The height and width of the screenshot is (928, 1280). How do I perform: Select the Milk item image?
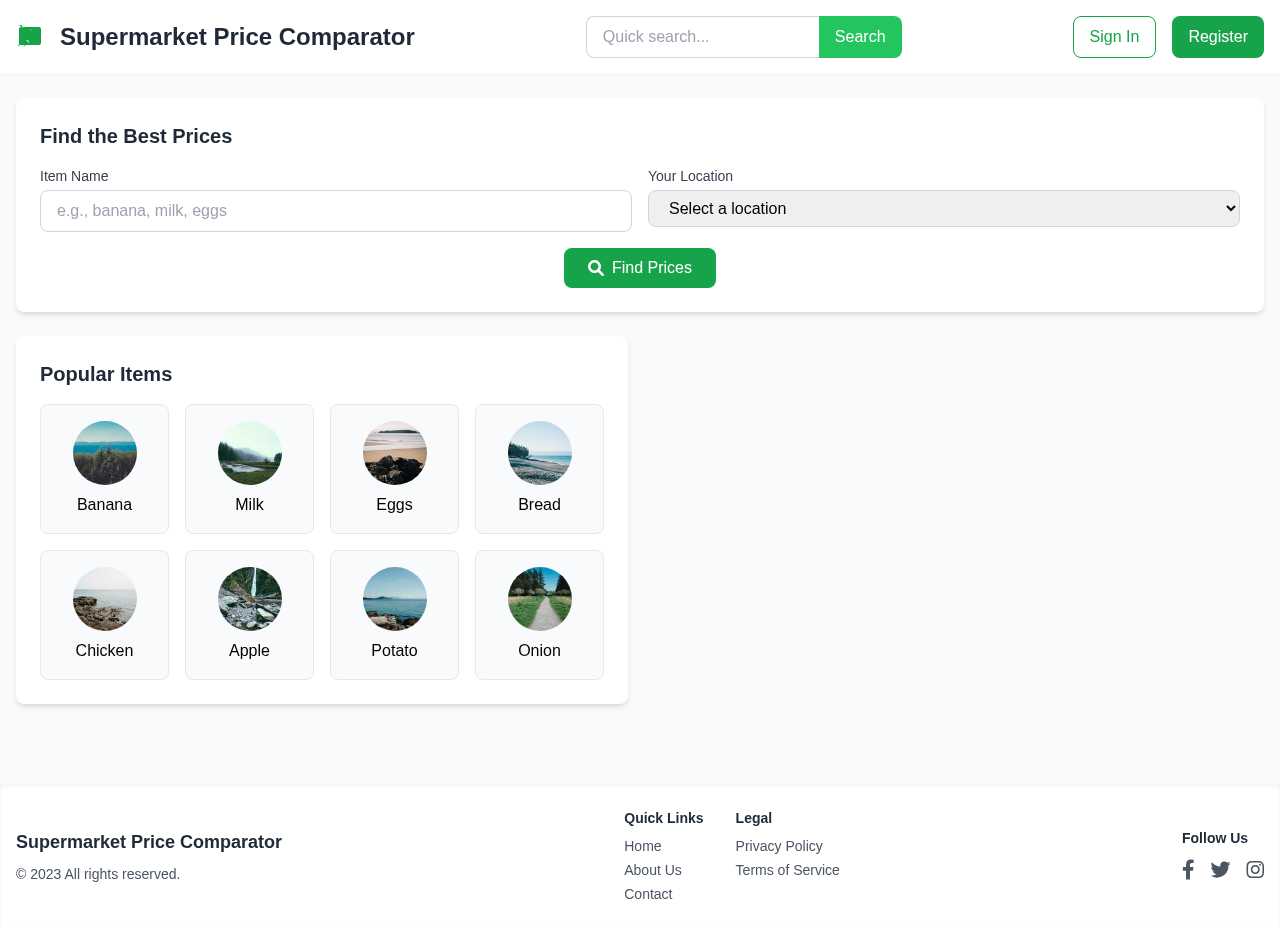(x=249, y=452)
